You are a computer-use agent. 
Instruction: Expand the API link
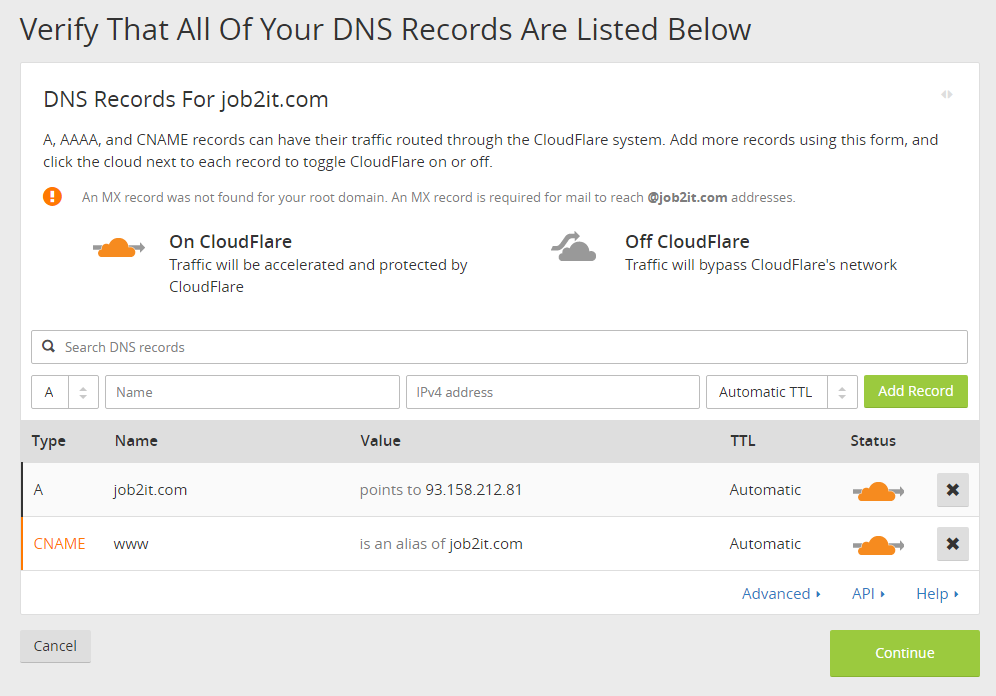868,594
